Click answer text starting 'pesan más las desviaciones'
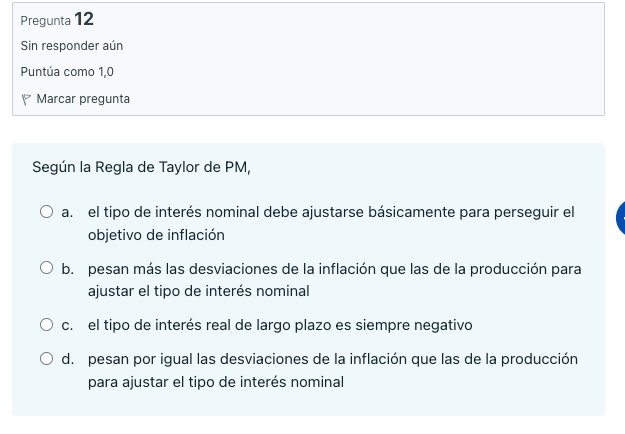 coord(334,280)
